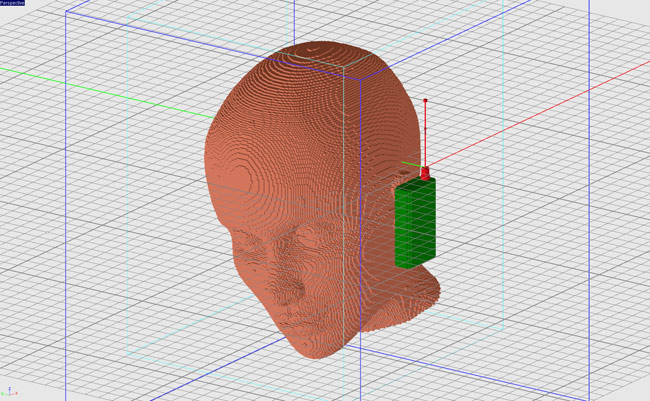The width and height of the screenshot is (650, 401).
Task: Select the thin red antenna rod
Action: (x=425, y=133)
